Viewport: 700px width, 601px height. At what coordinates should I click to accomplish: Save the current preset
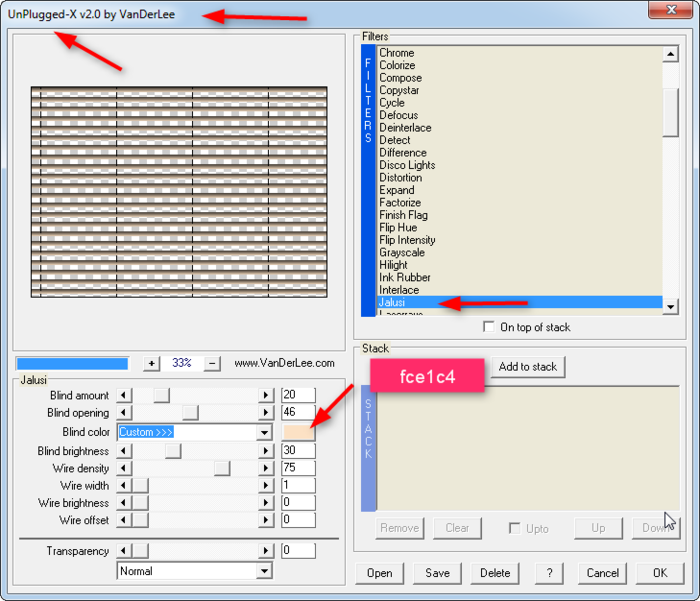tap(438, 573)
